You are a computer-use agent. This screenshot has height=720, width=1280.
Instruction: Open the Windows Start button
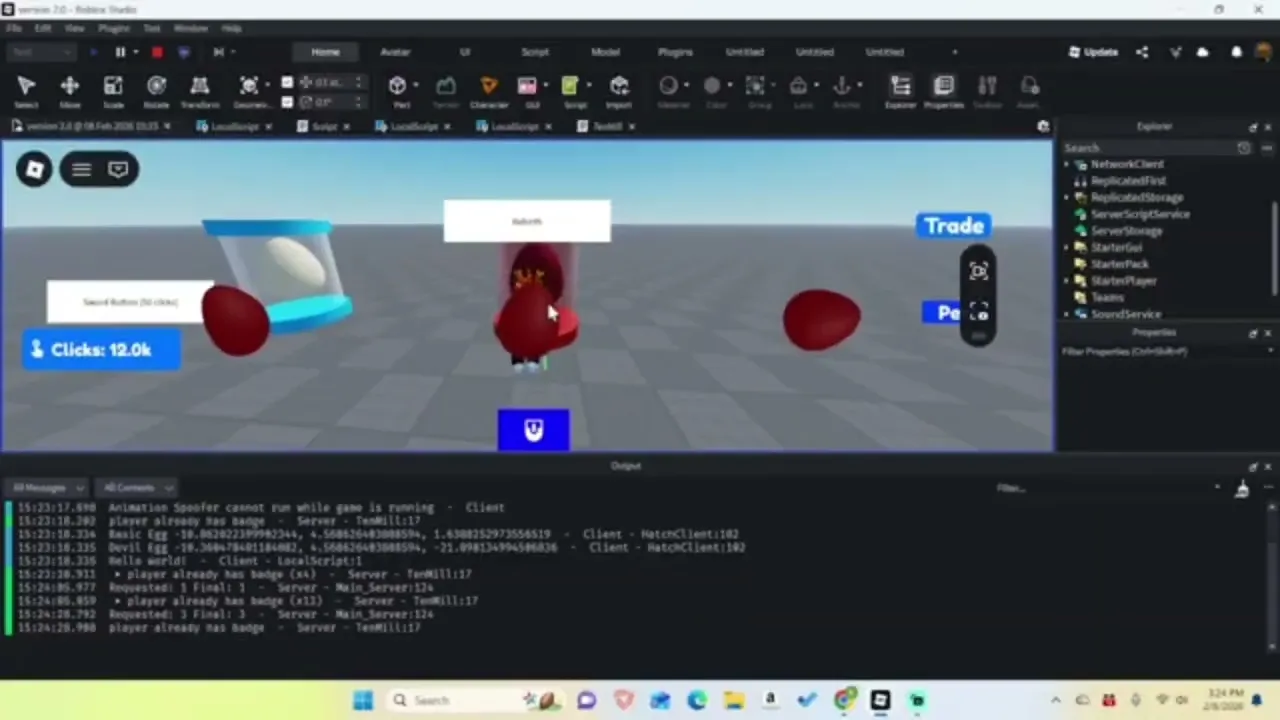click(362, 700)
